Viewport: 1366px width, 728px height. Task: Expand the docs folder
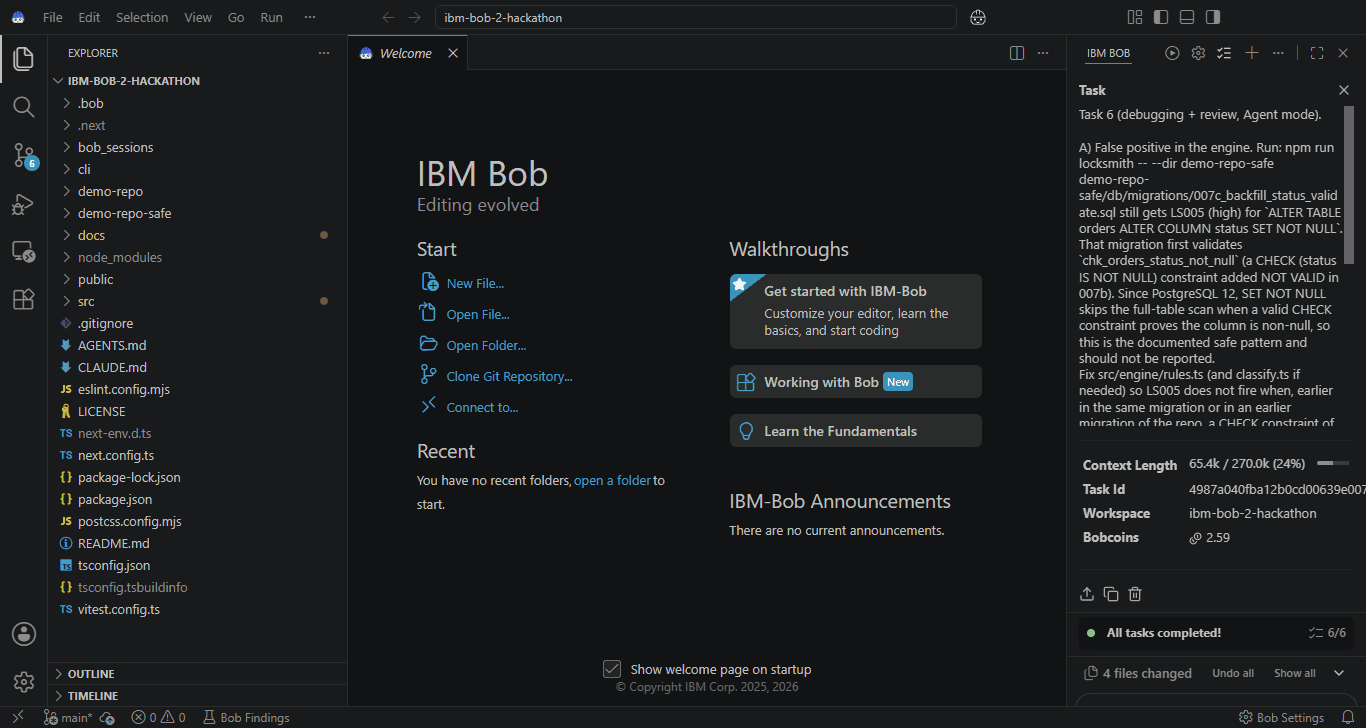click(x=197, y=235)
